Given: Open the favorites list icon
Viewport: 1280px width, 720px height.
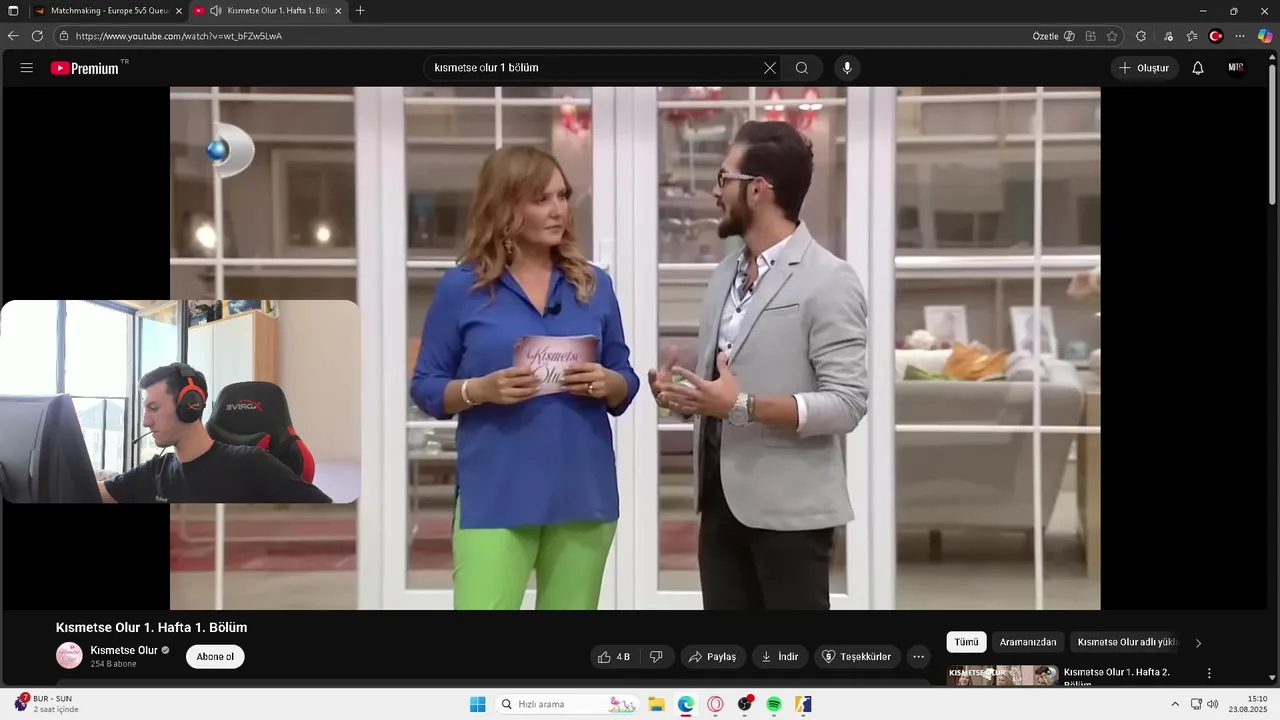Looking at the screenshot, I should point(1192,36).
